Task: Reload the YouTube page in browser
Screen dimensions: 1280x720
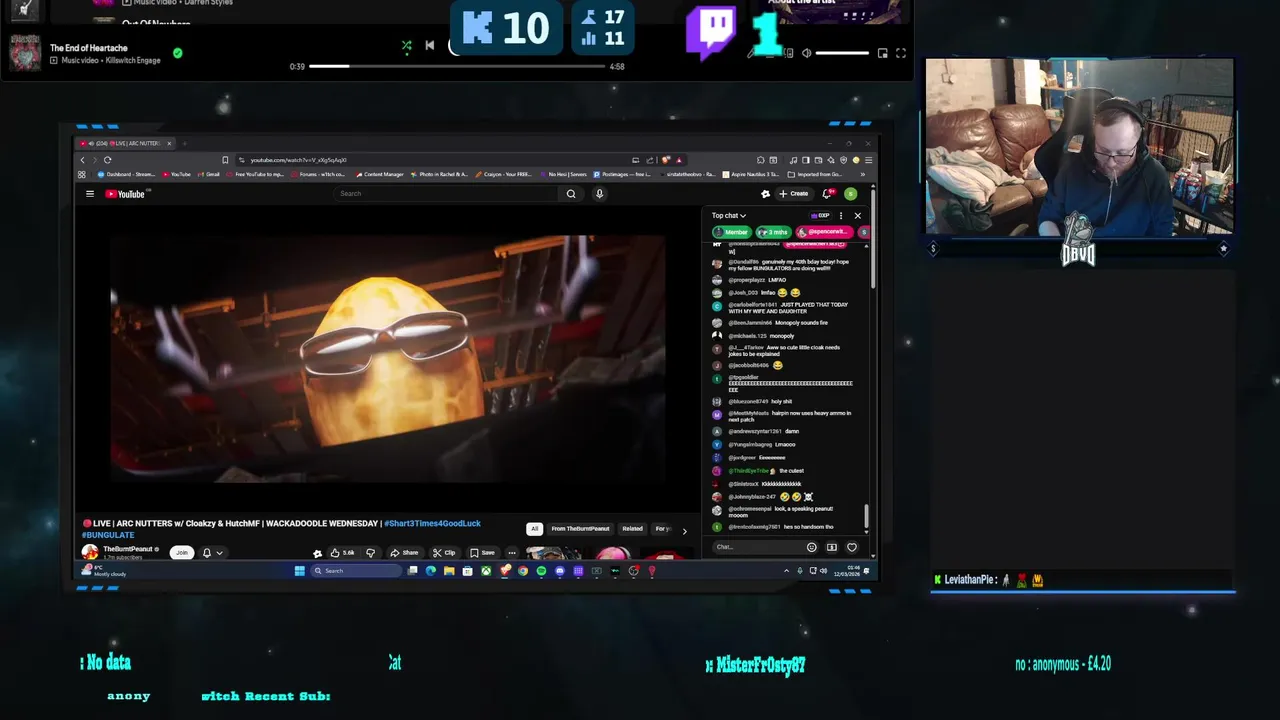Action: click(107, 160)
